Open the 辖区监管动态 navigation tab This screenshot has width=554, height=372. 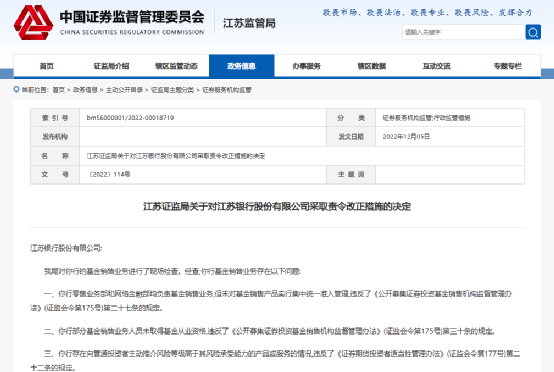[176, 66]
